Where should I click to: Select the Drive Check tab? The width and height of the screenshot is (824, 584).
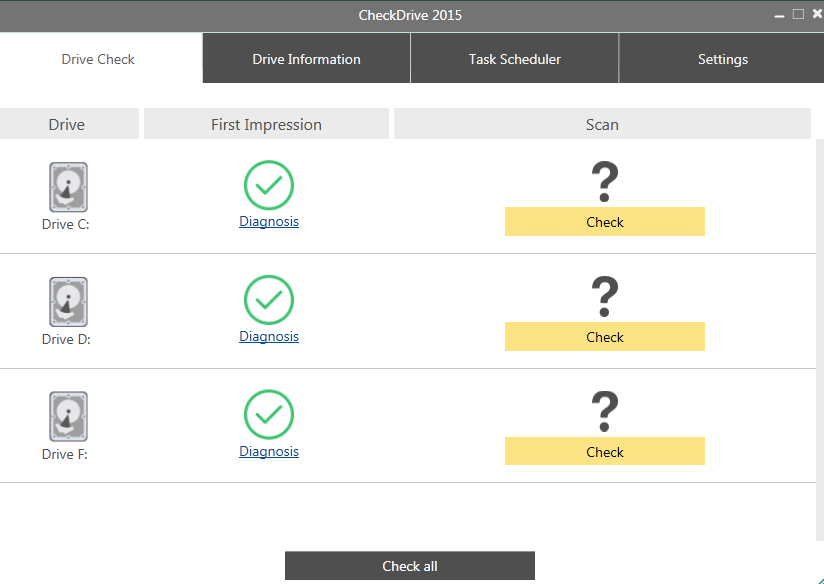click(x=98, y=59)
